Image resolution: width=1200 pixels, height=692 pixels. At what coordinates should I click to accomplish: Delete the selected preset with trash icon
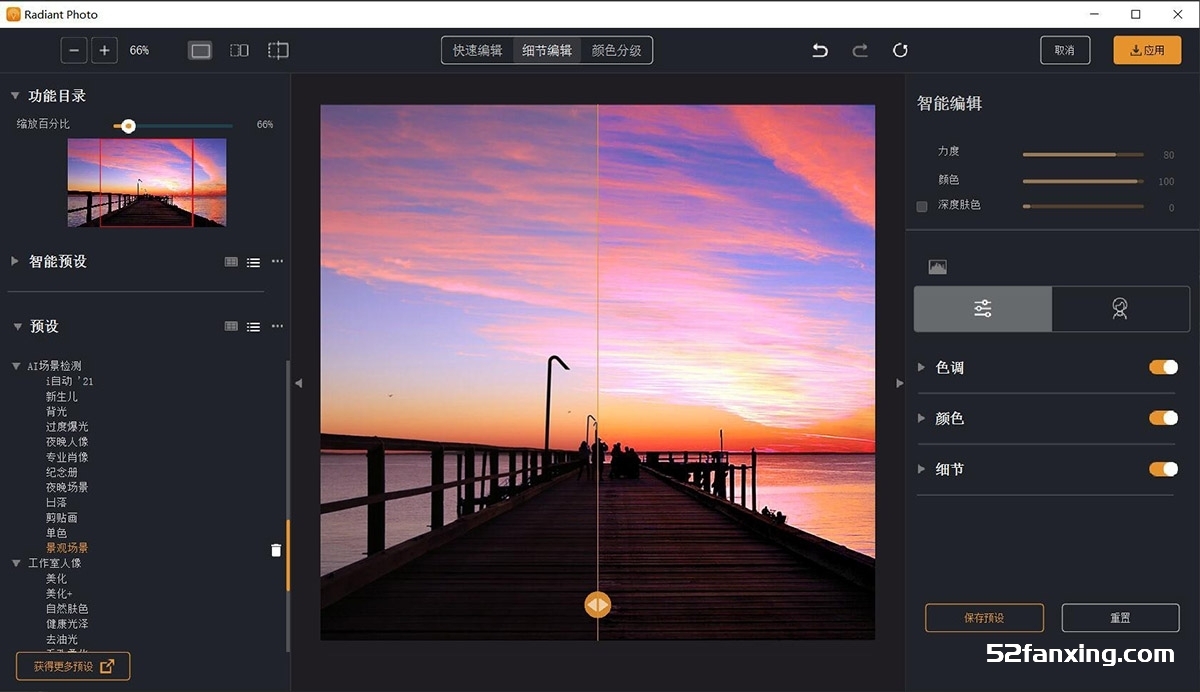coord(276,550)
